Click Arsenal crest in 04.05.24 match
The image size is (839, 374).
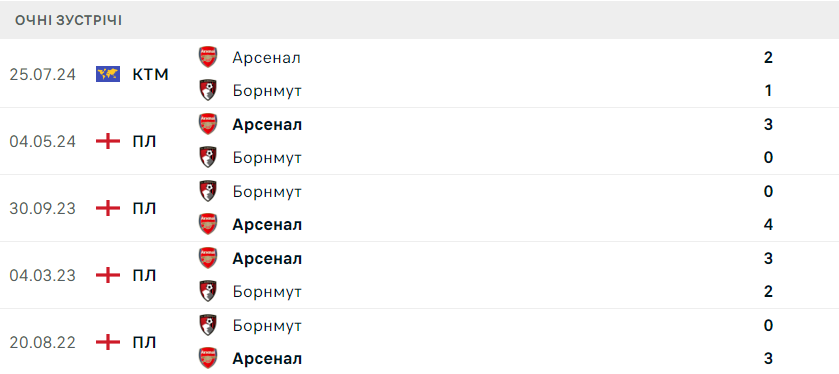pyautogui.click(x=208, y=124)
